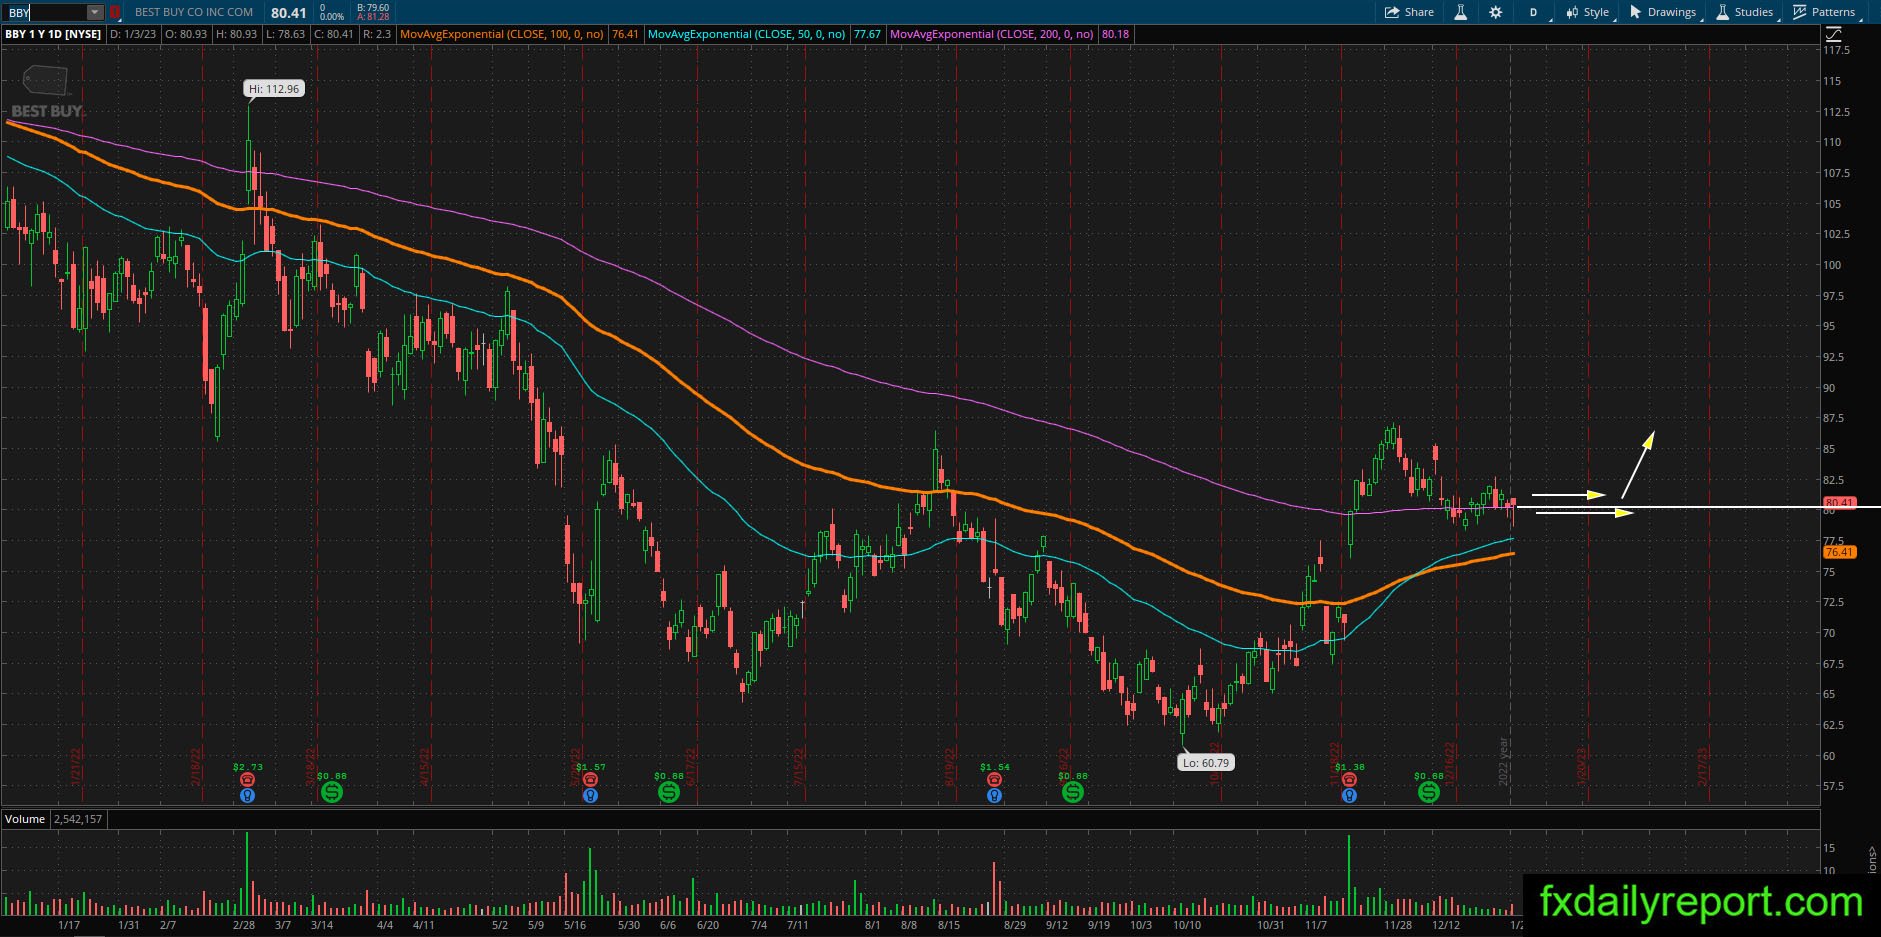Click the red symbol link icon beside BBY

[115, 12]
